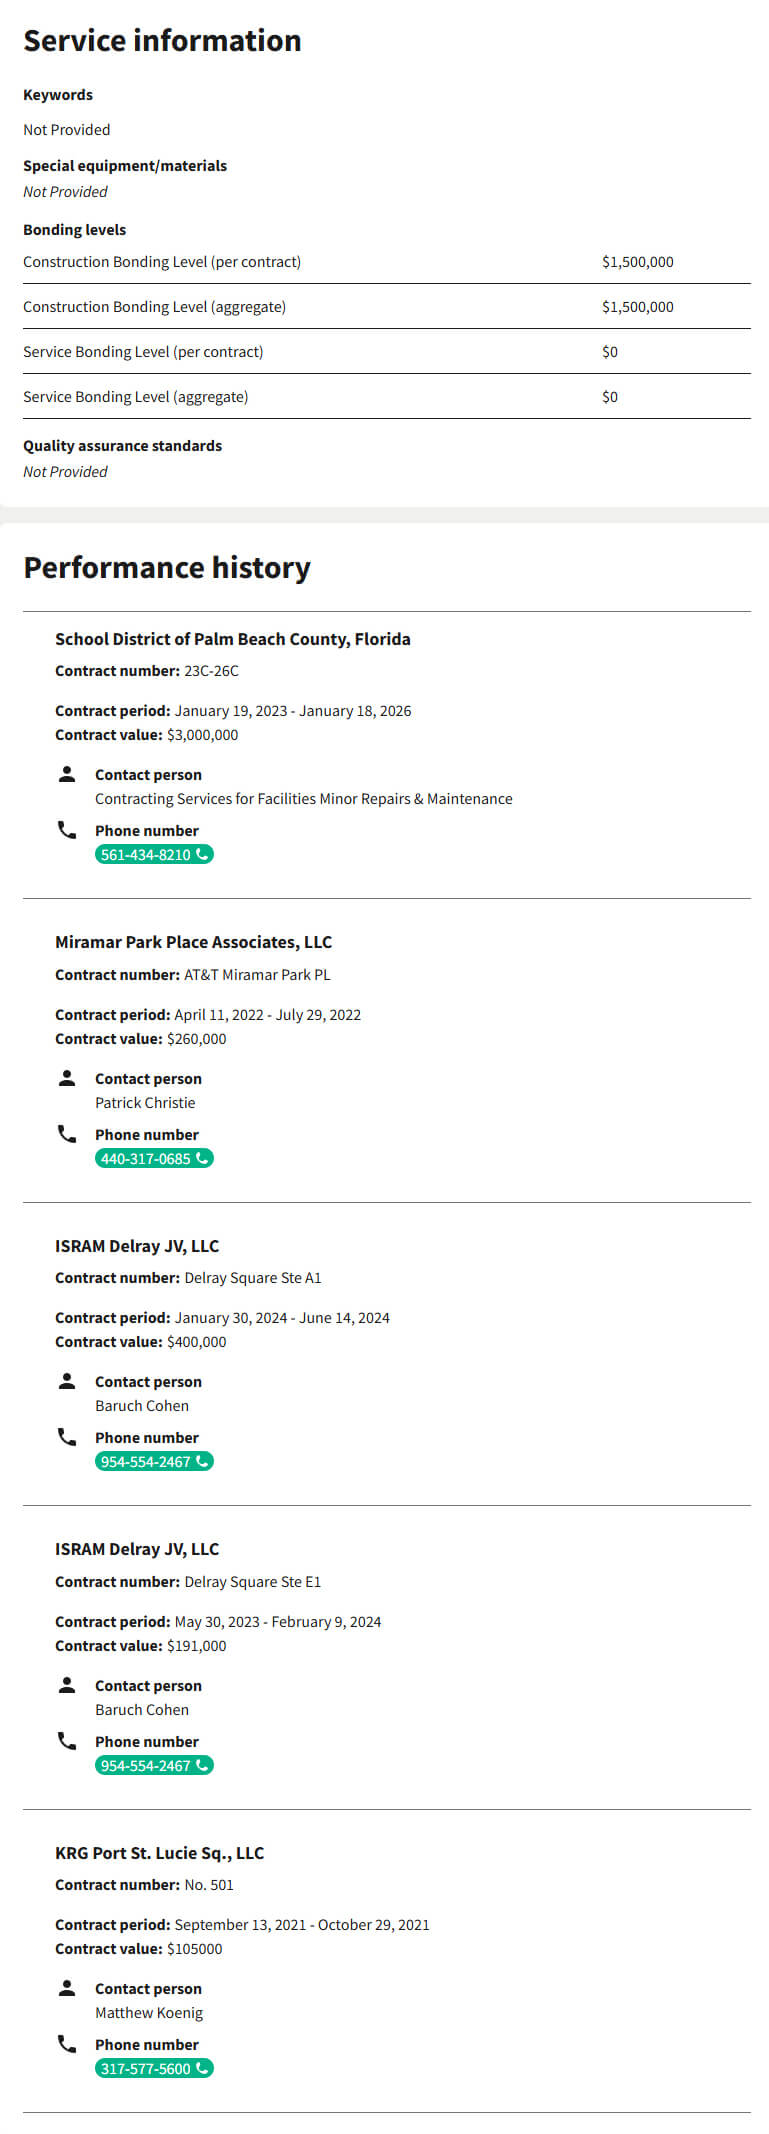Click black handset icon in Delray Square Ste A1 entry
The image size is (769, 2134).
[x=67, y=1437]
